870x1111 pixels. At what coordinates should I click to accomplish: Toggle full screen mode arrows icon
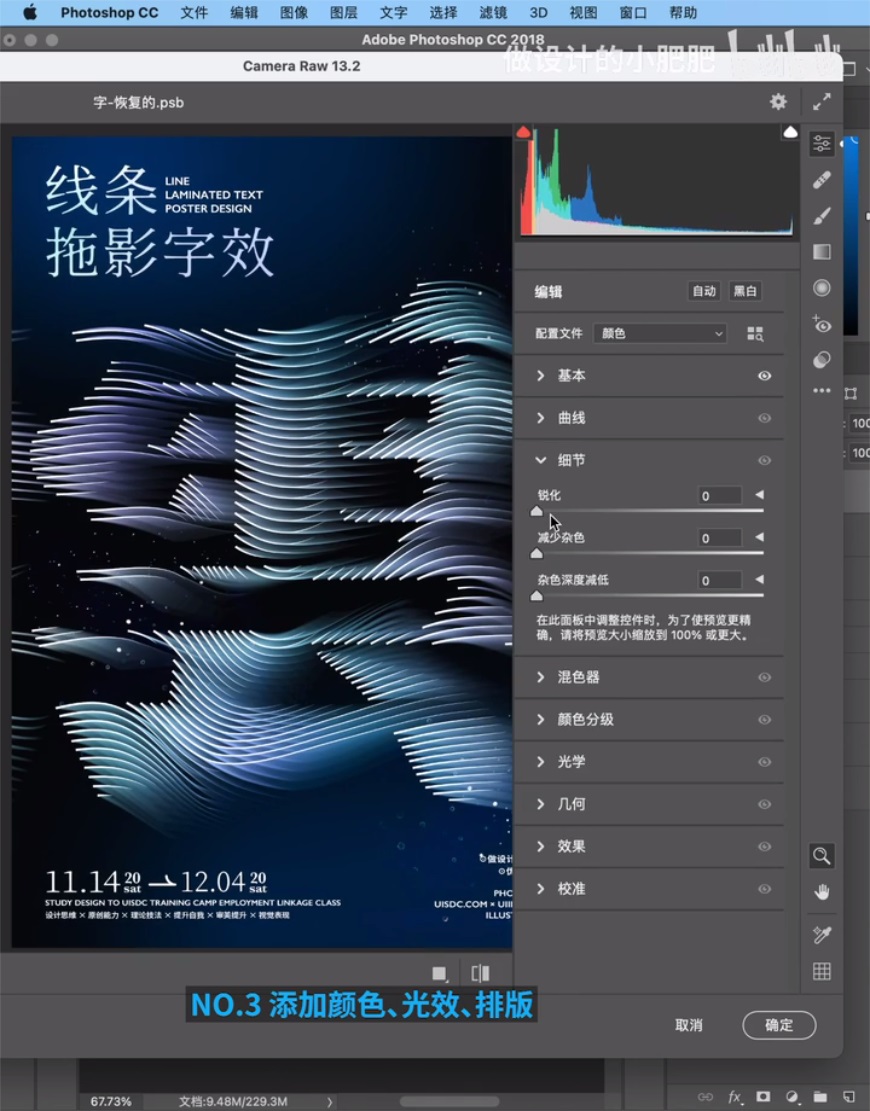click(x=822, y=102)
